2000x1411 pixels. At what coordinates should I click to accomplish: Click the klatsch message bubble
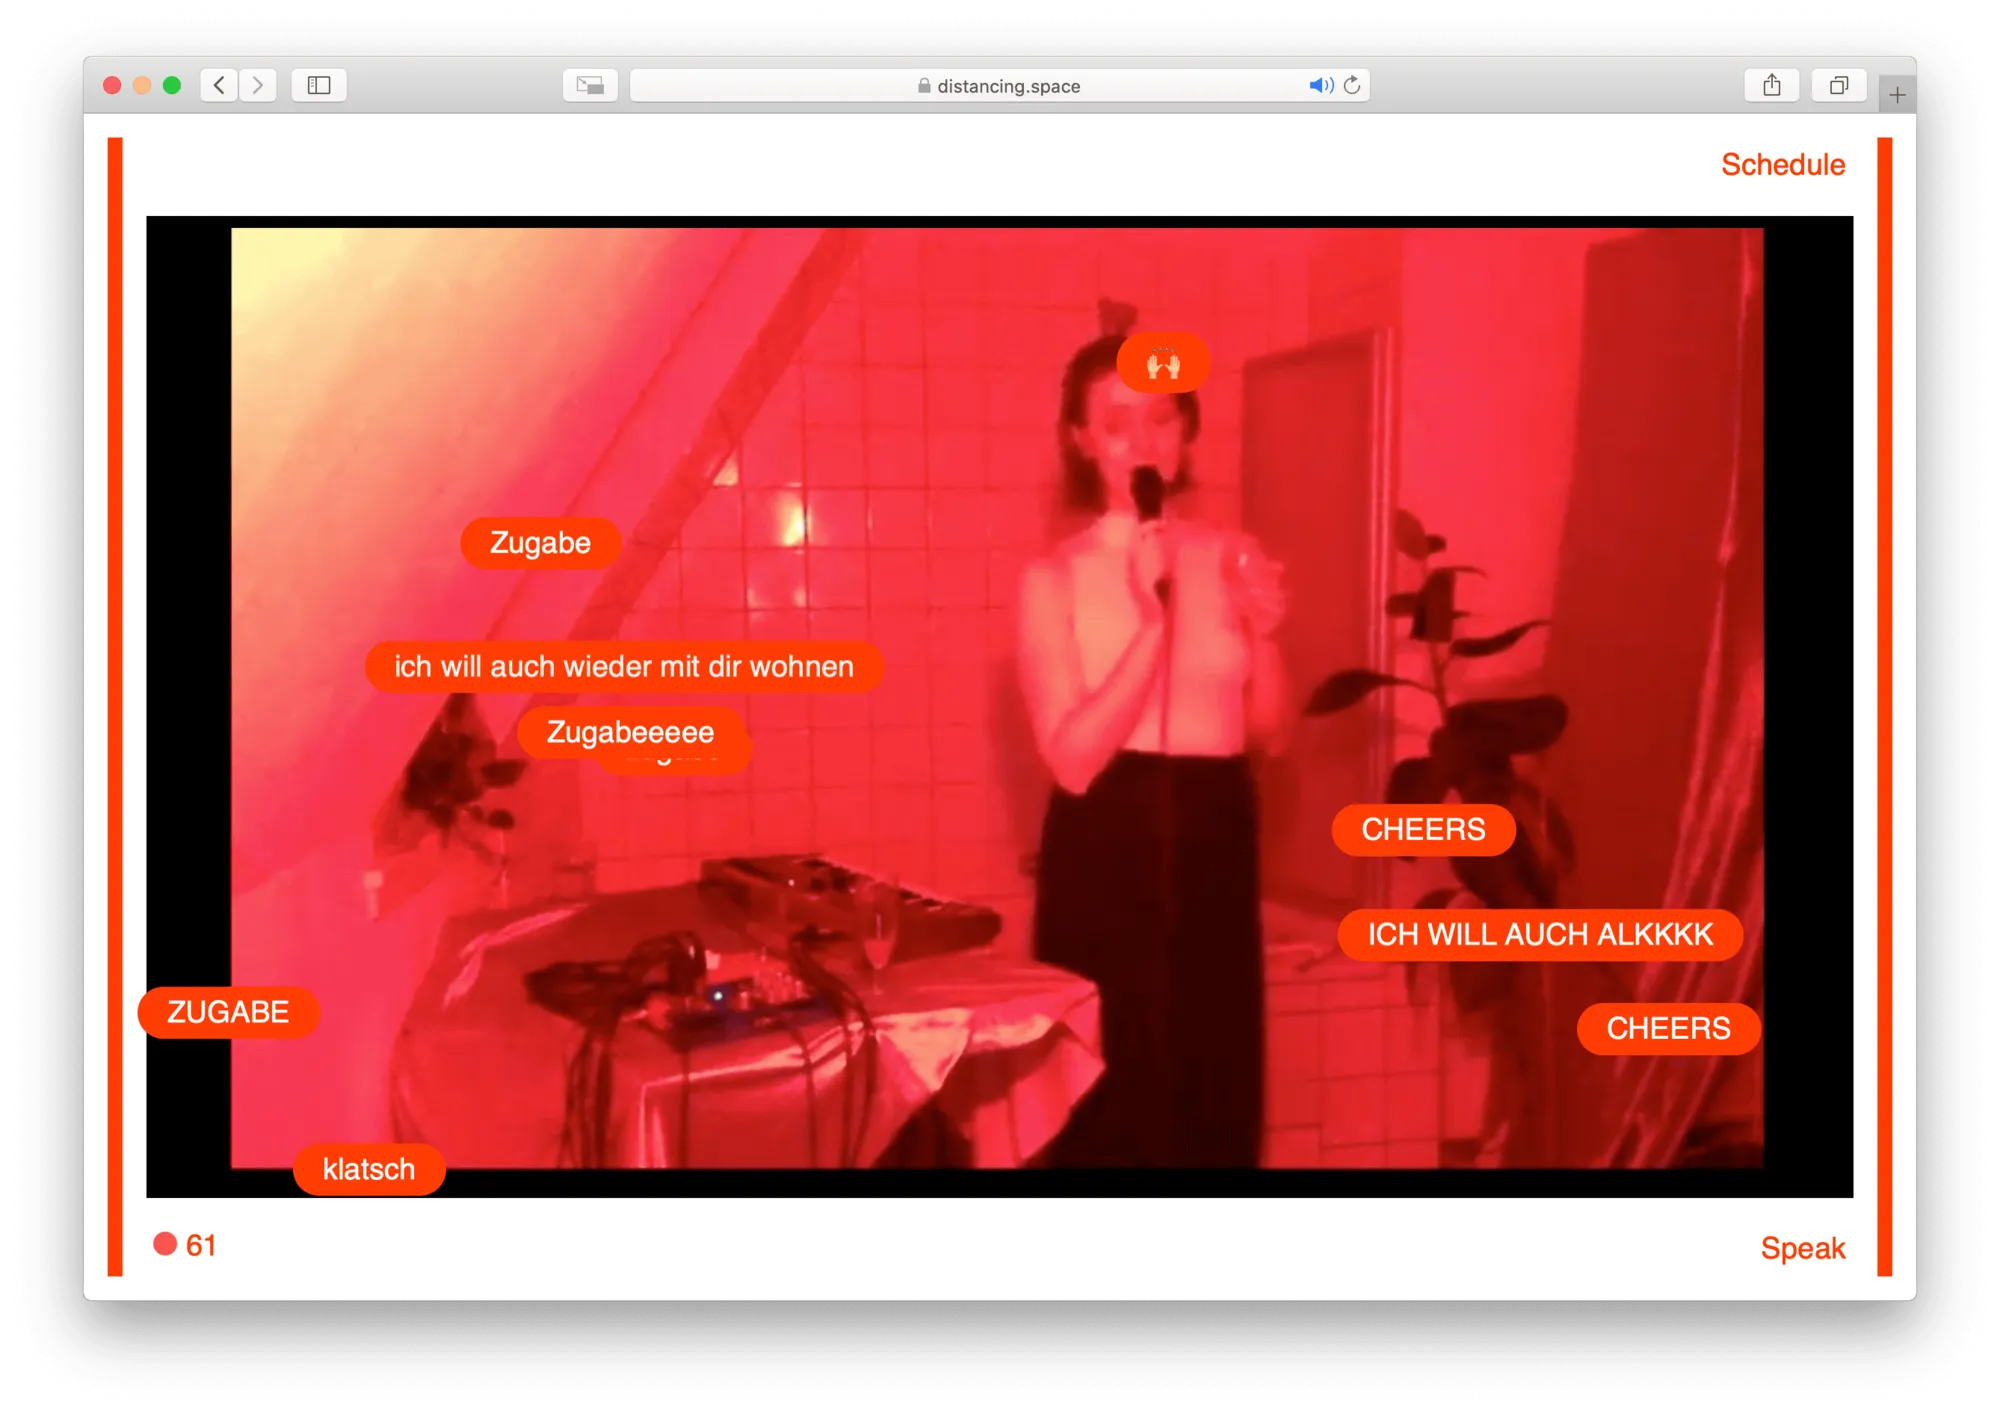pos(368,1169)
